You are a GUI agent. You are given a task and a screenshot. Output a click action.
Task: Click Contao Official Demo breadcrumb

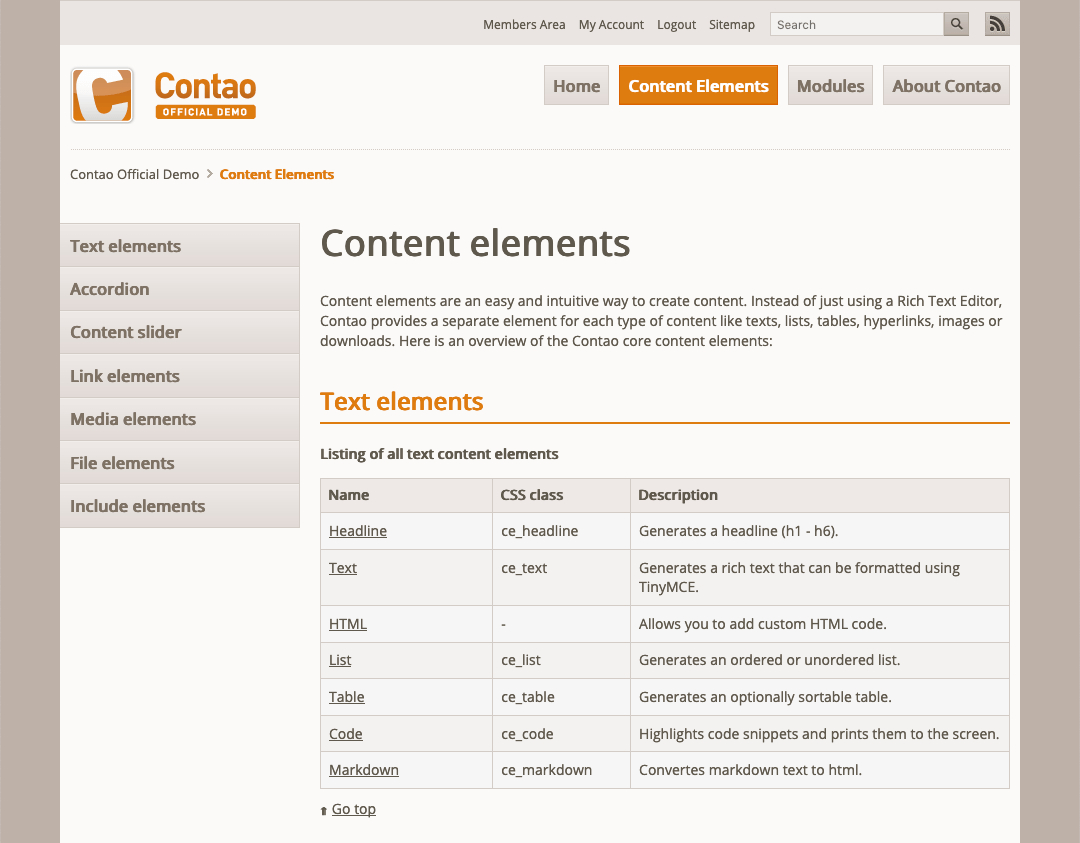pos(134,174)
